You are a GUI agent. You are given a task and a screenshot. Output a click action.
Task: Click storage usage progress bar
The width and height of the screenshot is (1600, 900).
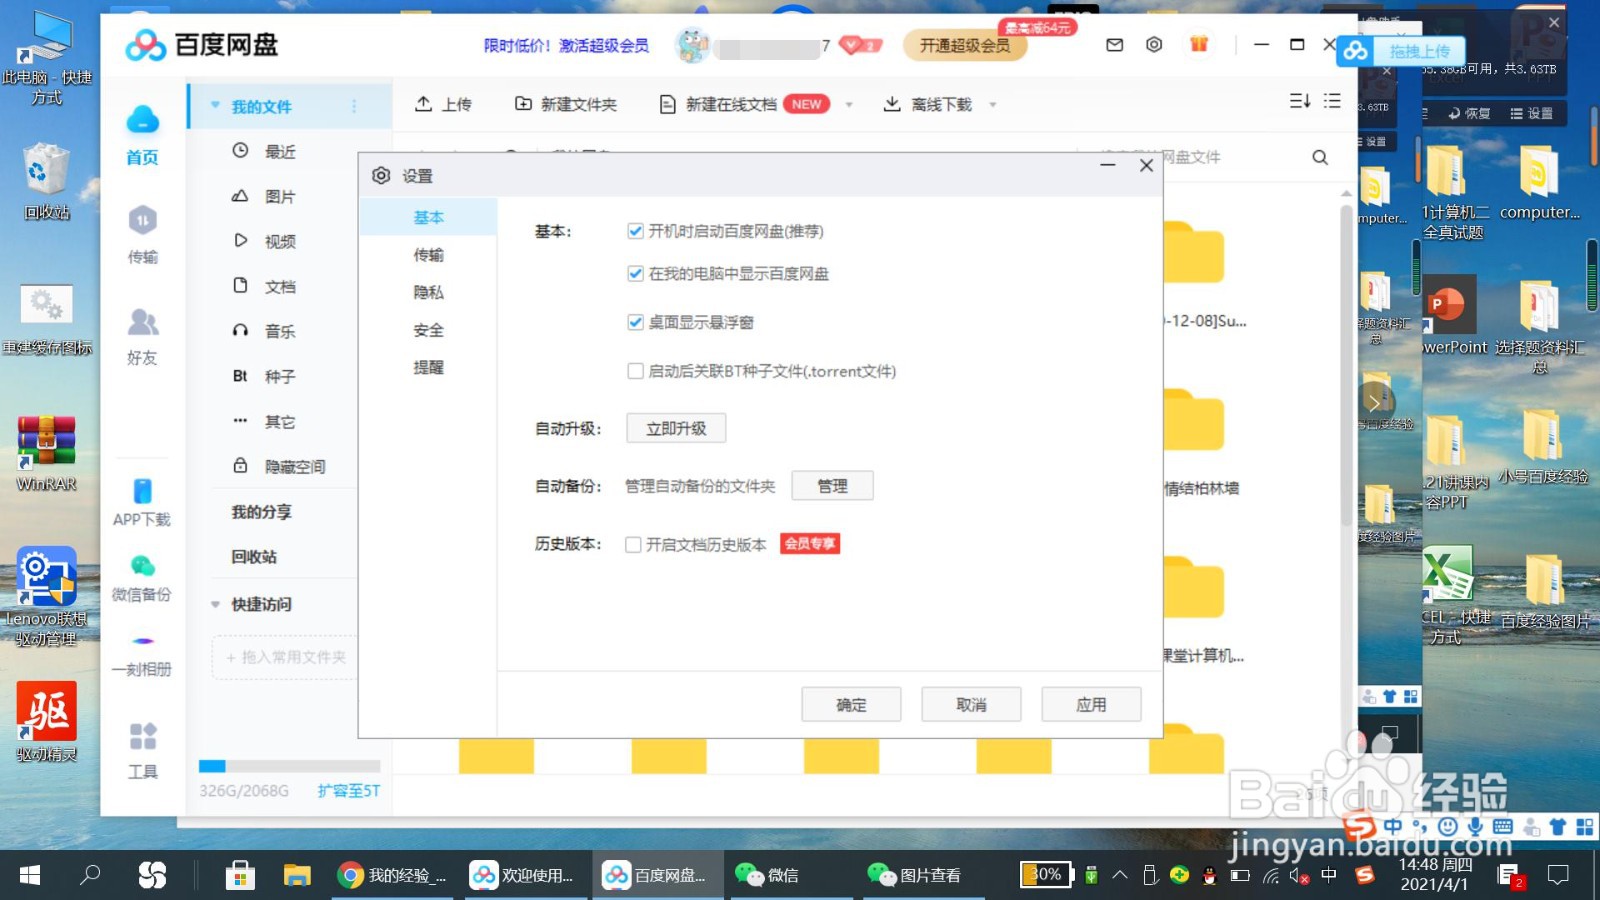289,766
